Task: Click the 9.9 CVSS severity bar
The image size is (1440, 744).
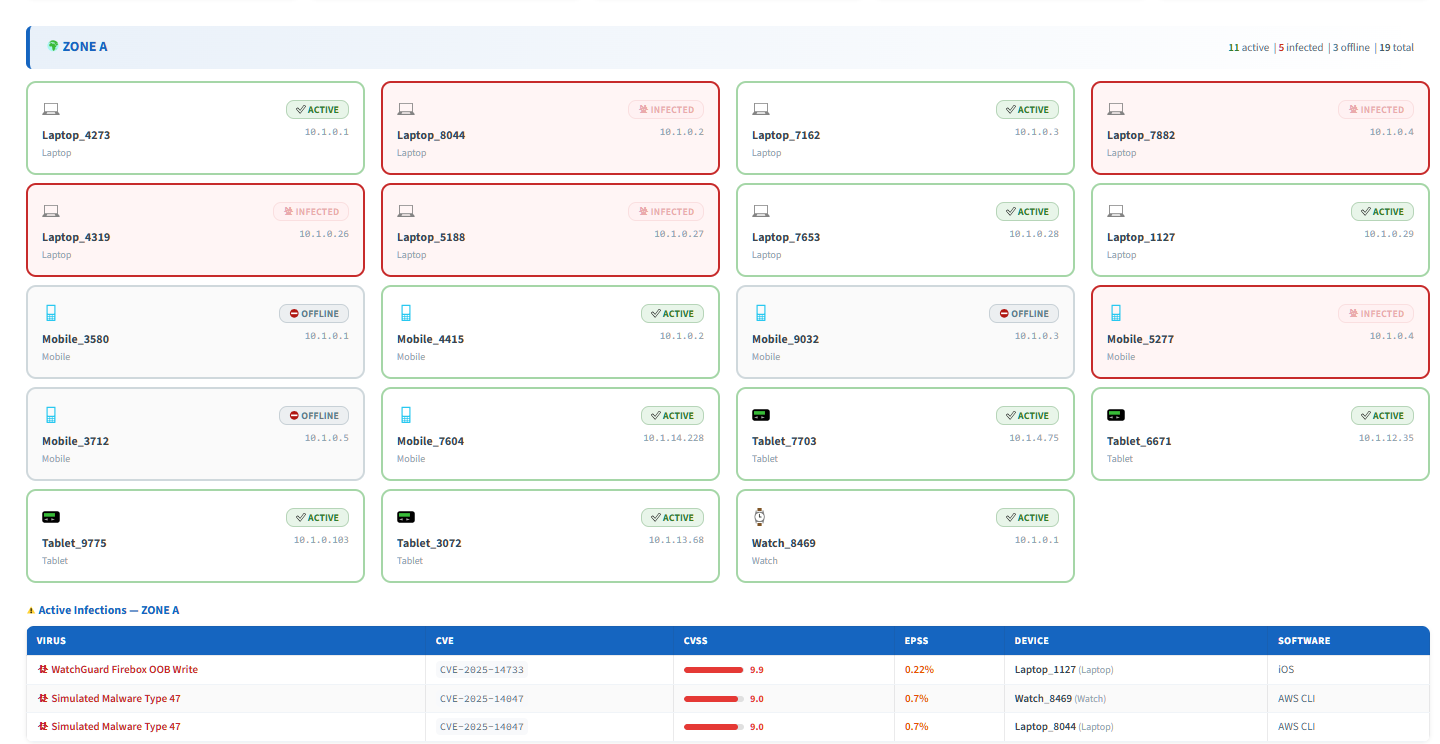Action: click(714, 670)
